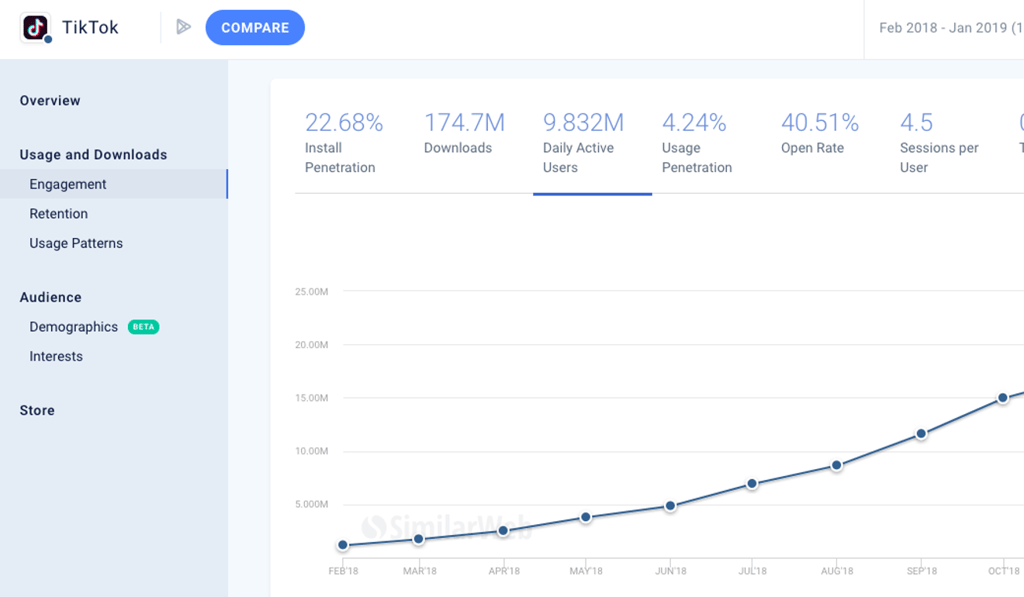Click the TikTok app logo icon
The image size is (1024, 597).
click(35, 27)
